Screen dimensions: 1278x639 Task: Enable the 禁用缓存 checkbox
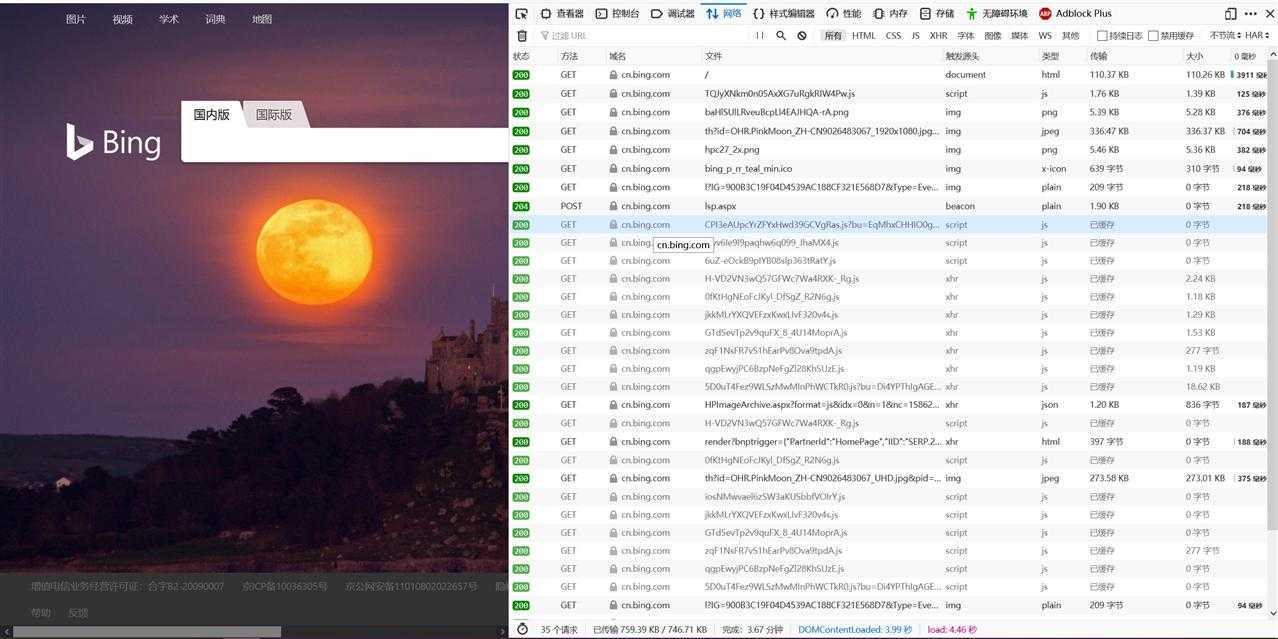pos(1154,36)
